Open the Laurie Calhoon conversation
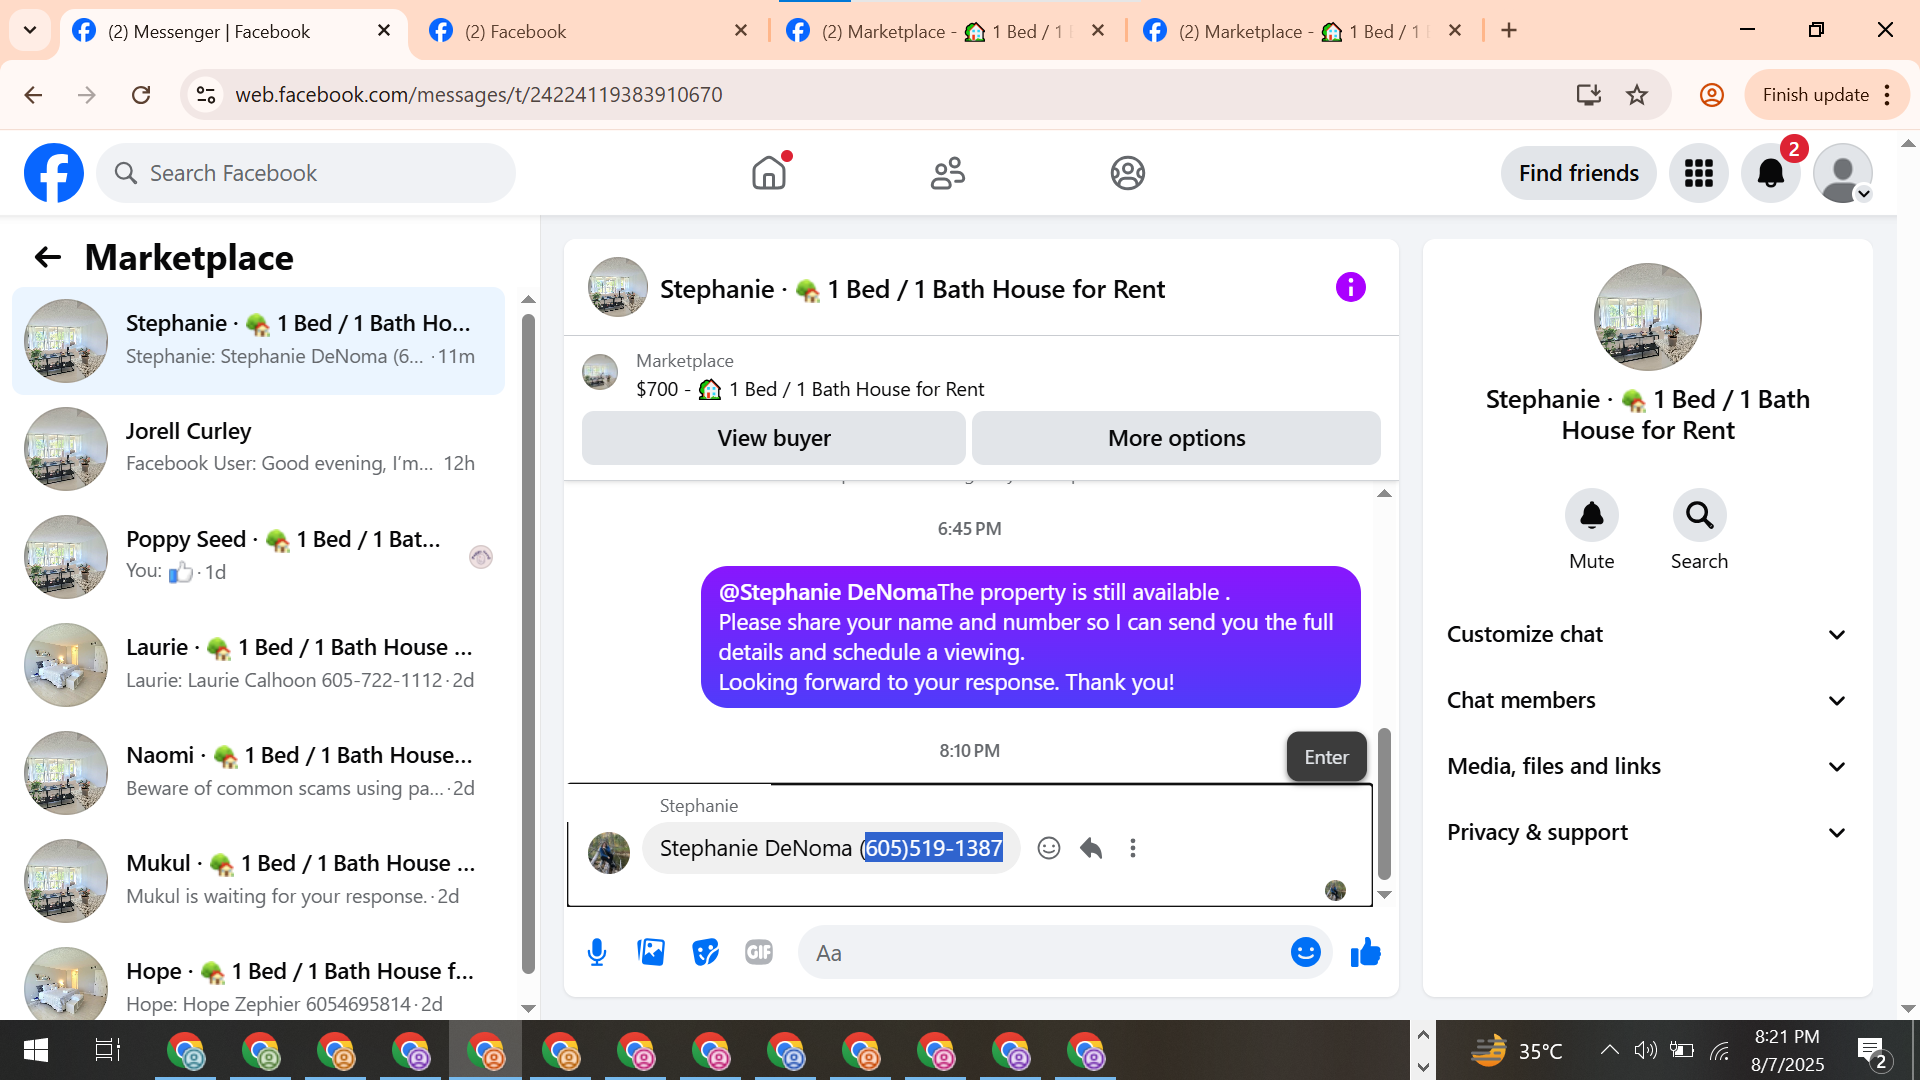 tap(258, 664)
